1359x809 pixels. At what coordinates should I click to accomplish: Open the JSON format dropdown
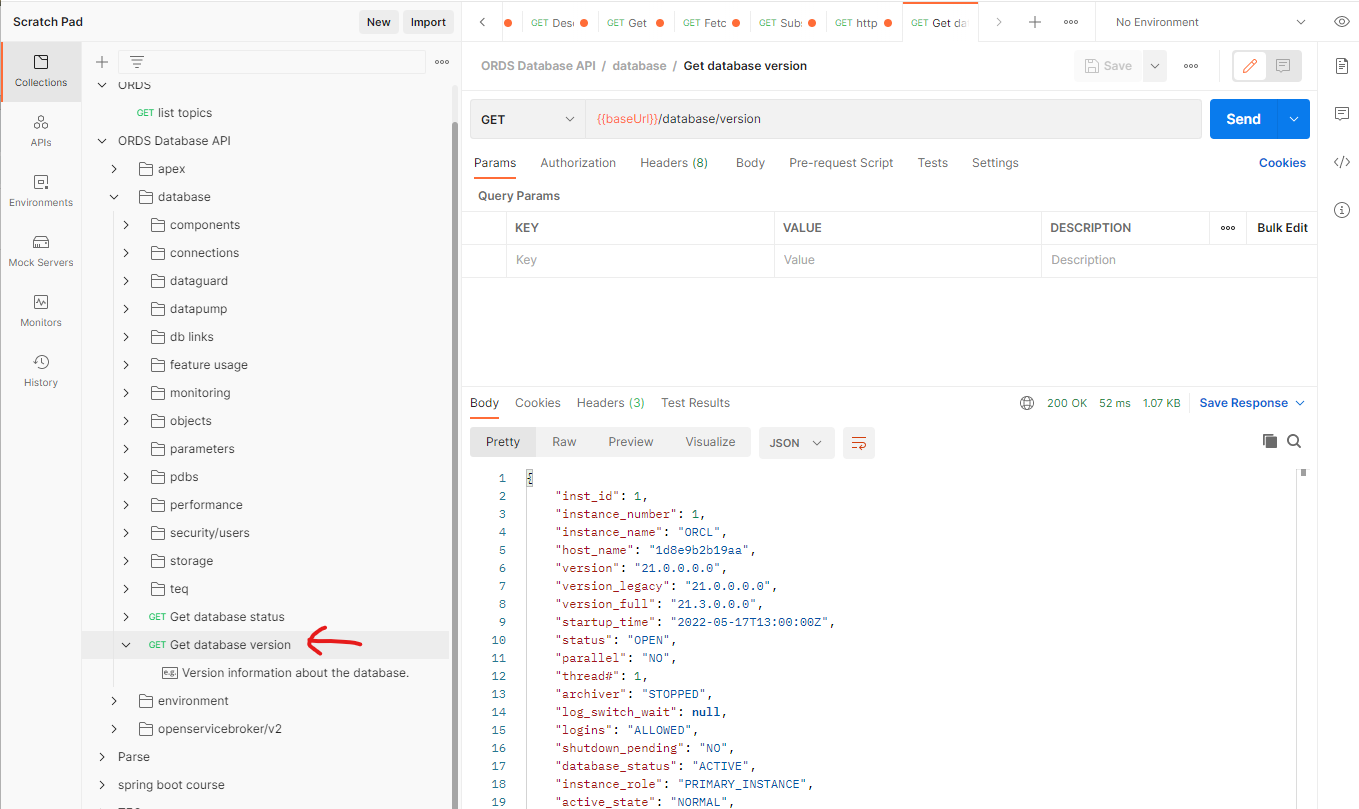796,442
